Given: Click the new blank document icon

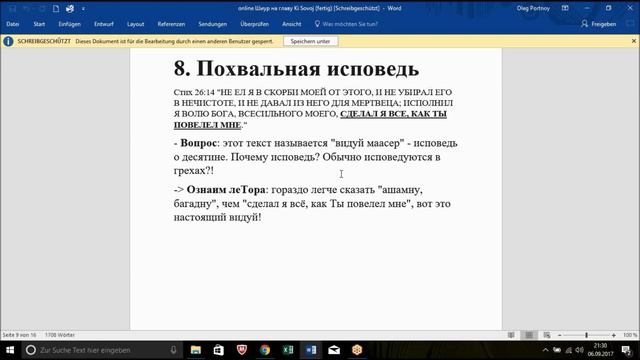Looking at the screenshot, I should [x=56, y=8].
